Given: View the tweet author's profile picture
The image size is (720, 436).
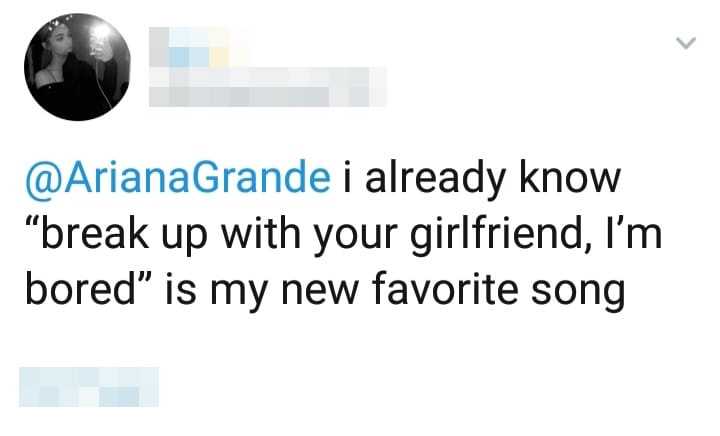Looking at the screenshot, I should pyautogui.click(x=76, y=69).
